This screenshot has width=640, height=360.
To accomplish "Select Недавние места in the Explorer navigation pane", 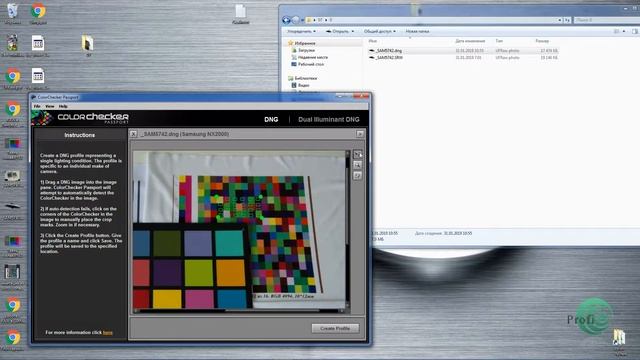I will (x=313, y=57).
